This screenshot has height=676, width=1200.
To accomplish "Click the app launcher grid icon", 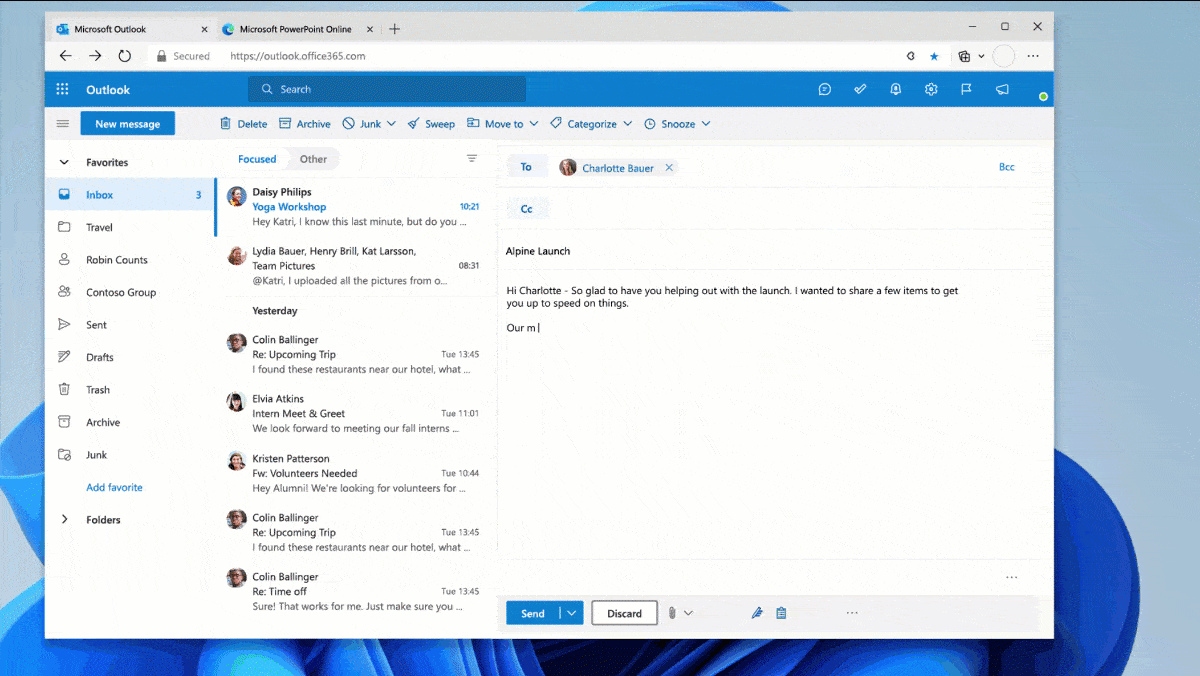I will click(x=61, y=89).
